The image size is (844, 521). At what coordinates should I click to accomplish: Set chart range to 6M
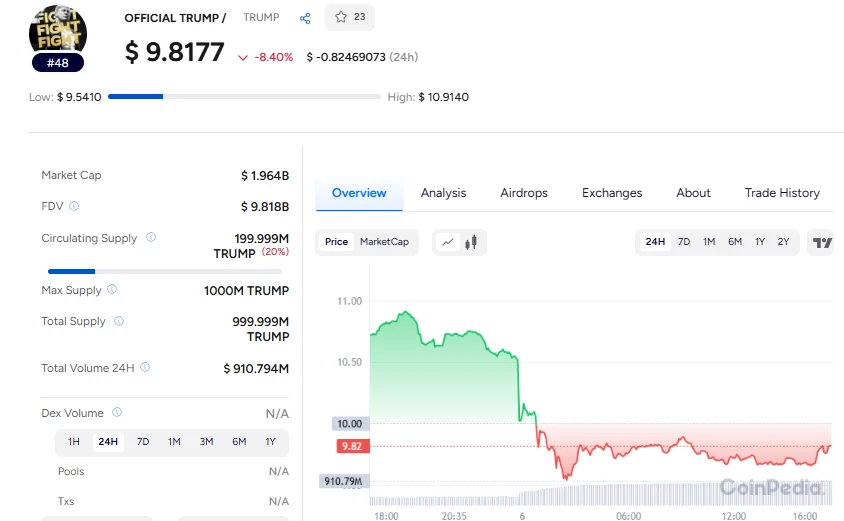tap(735, 242)
